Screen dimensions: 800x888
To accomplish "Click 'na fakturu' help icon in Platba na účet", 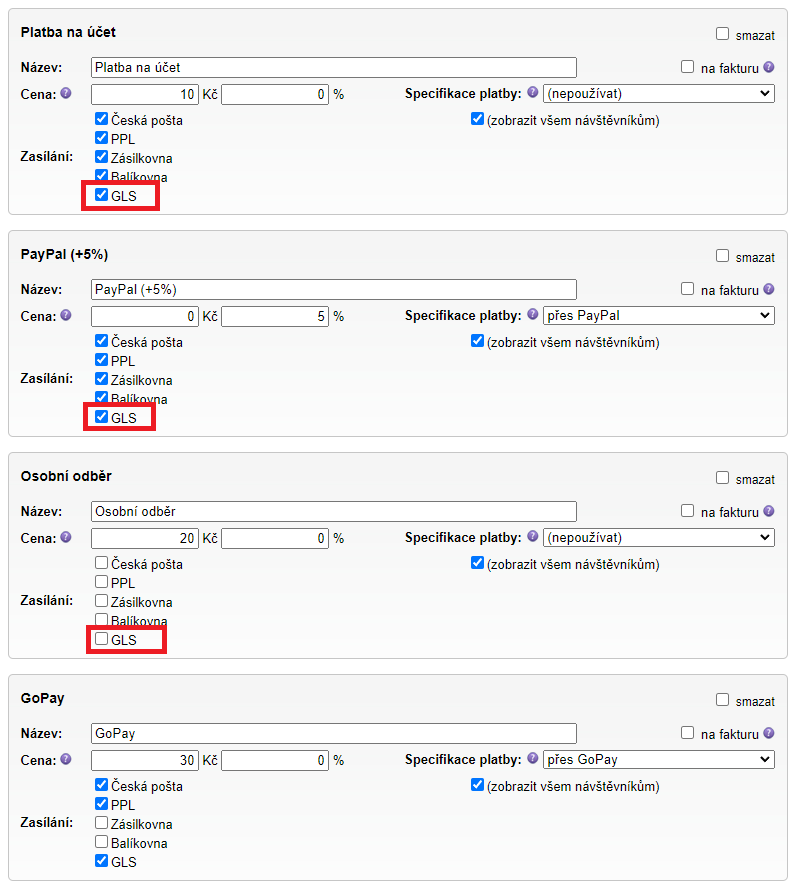I will 769,67.
